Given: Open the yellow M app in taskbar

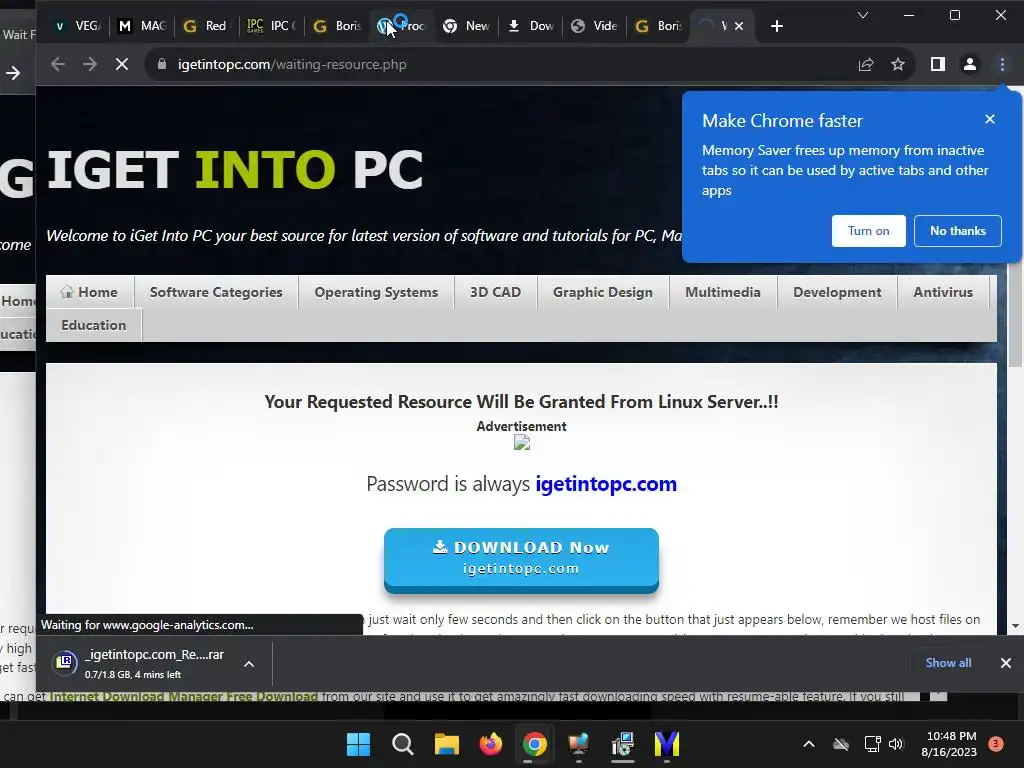Looking at the screenshot, I should [x=667, y=744].
